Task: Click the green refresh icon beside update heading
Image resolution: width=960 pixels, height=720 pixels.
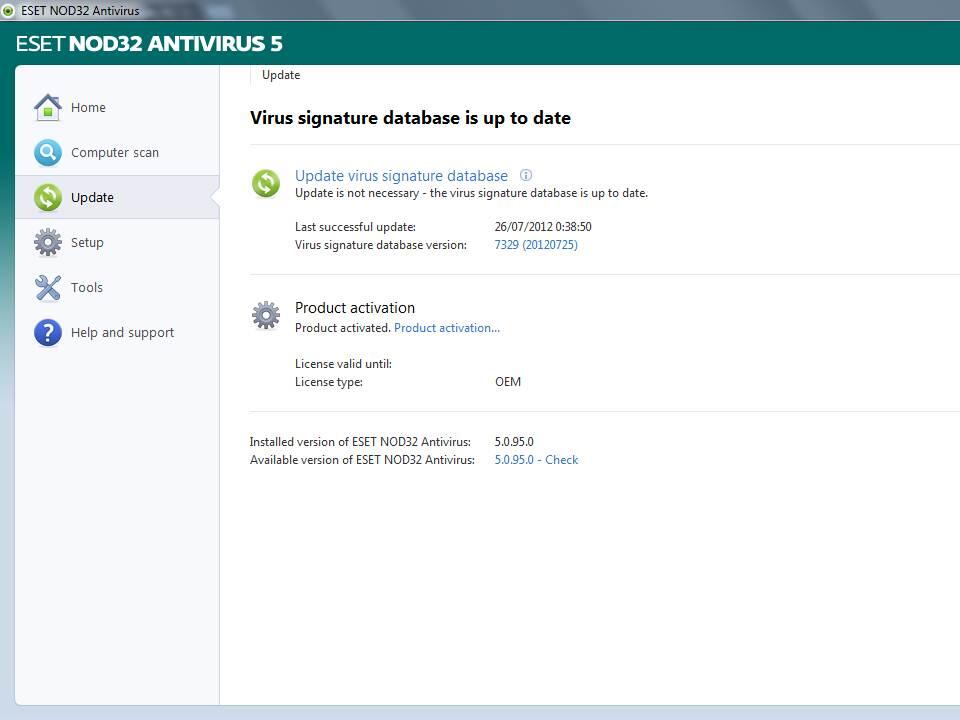Action: point(266,183)
